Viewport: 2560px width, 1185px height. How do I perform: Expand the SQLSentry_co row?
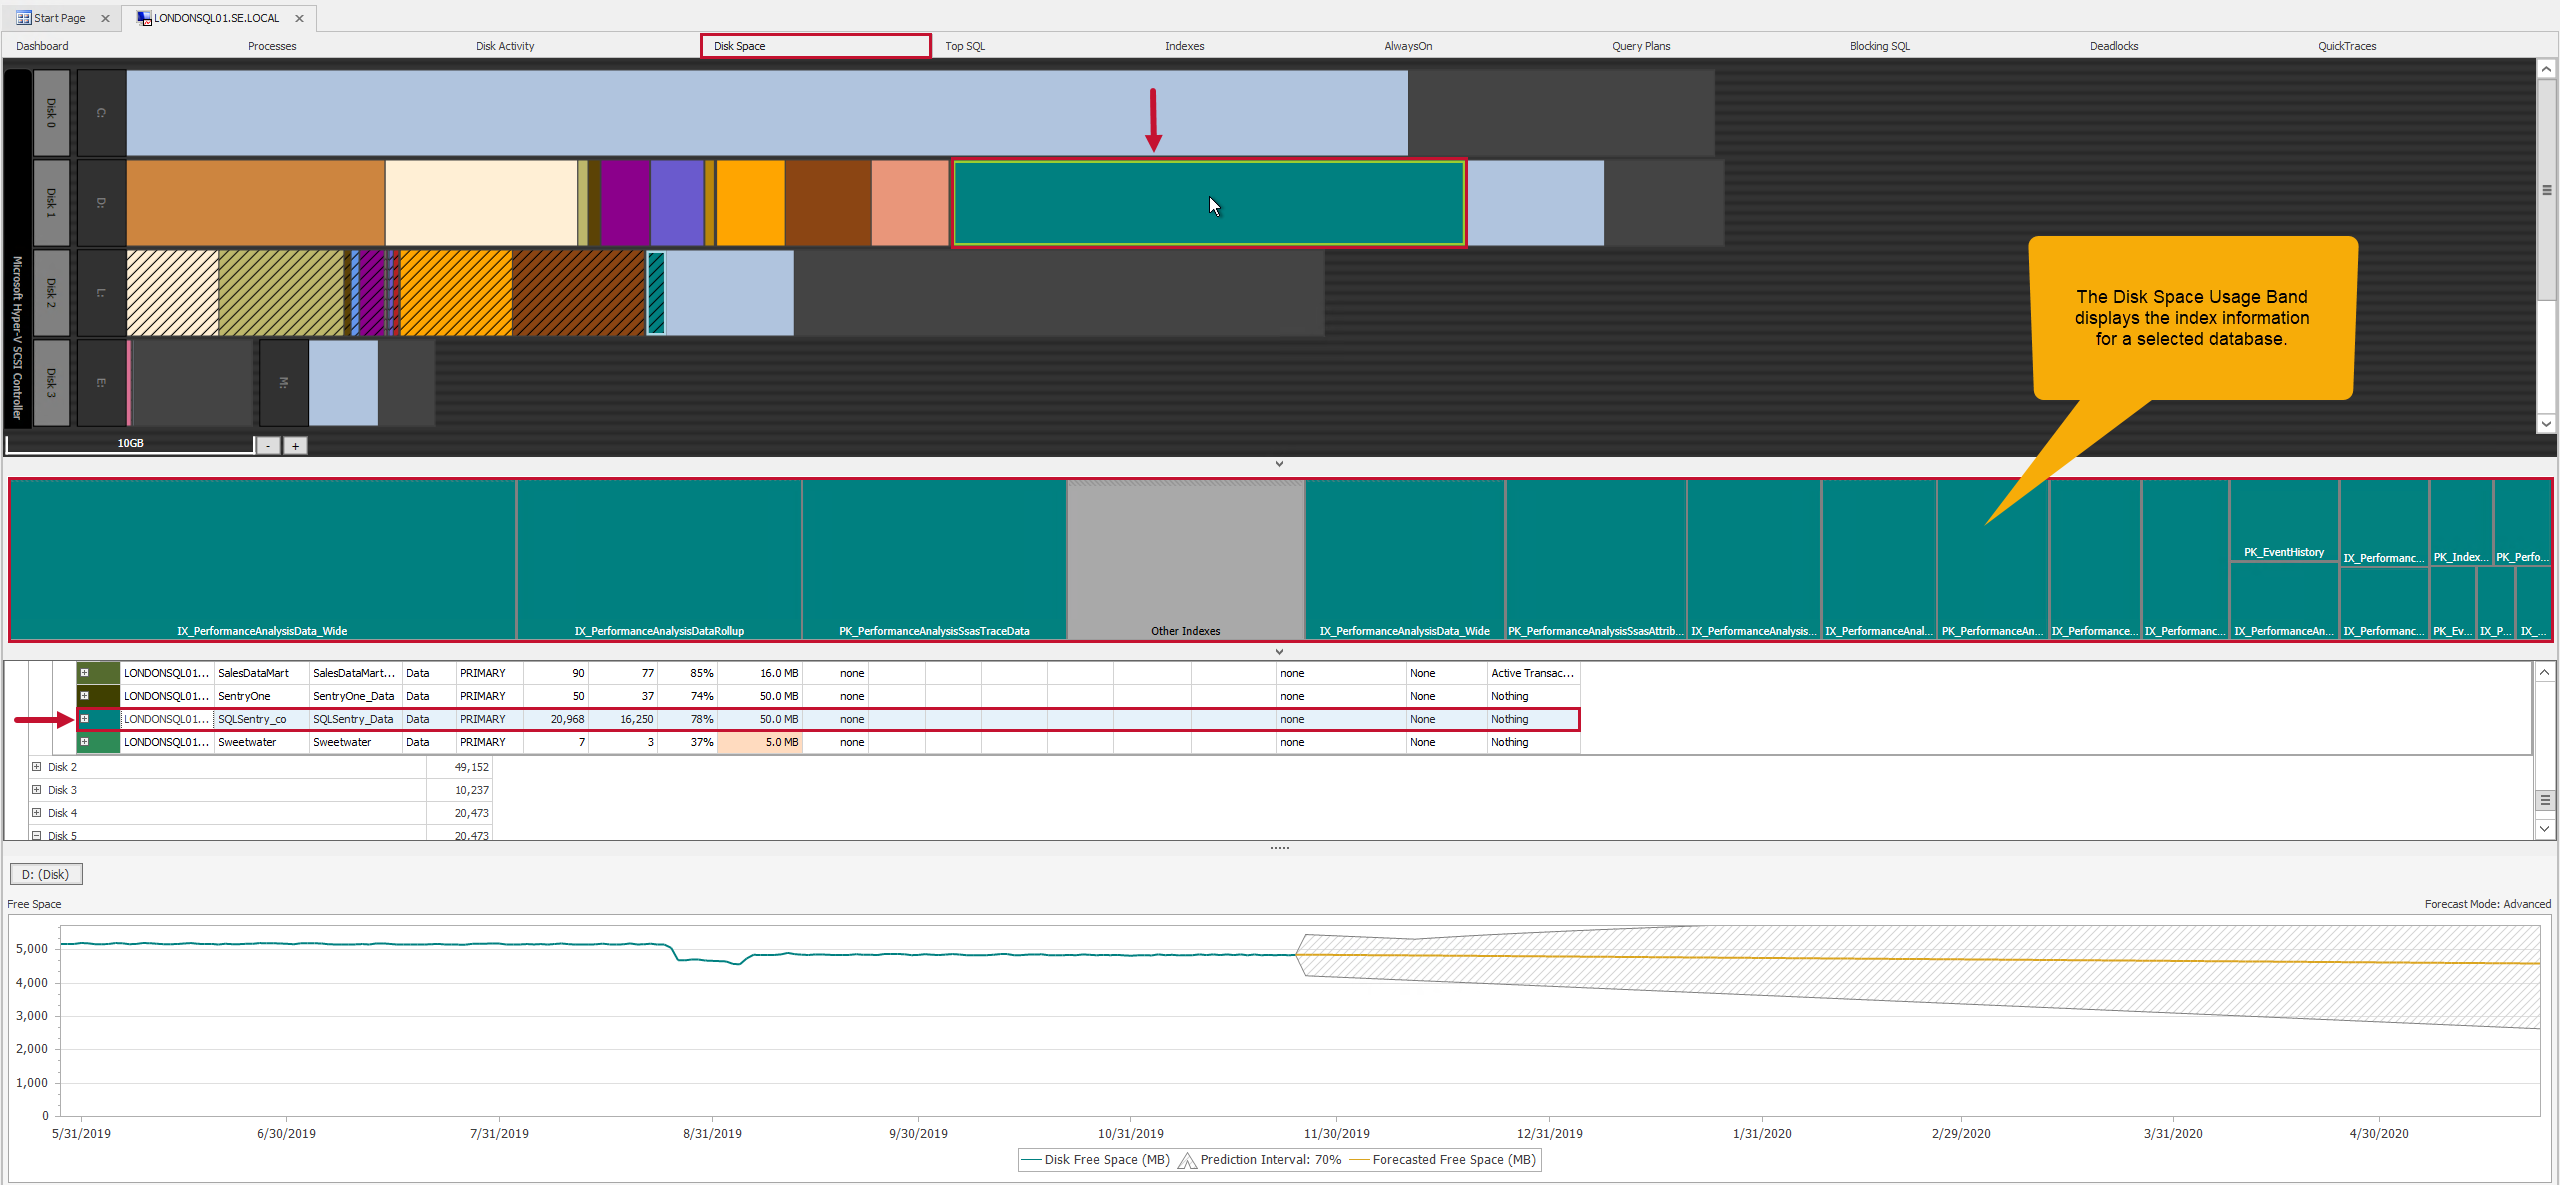pyautogui.click(x=85, y=719)
